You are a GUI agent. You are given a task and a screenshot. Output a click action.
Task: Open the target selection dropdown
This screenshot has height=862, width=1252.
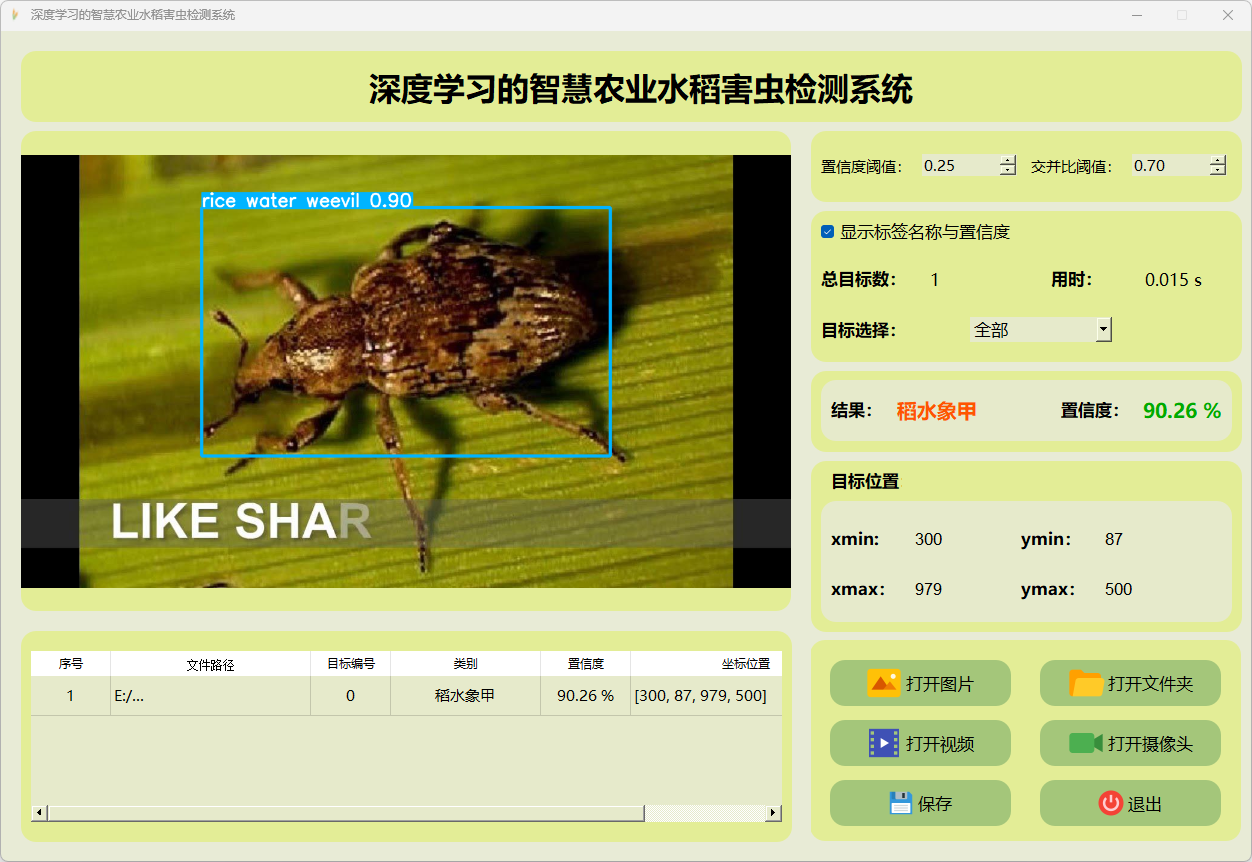(1103, 329)
